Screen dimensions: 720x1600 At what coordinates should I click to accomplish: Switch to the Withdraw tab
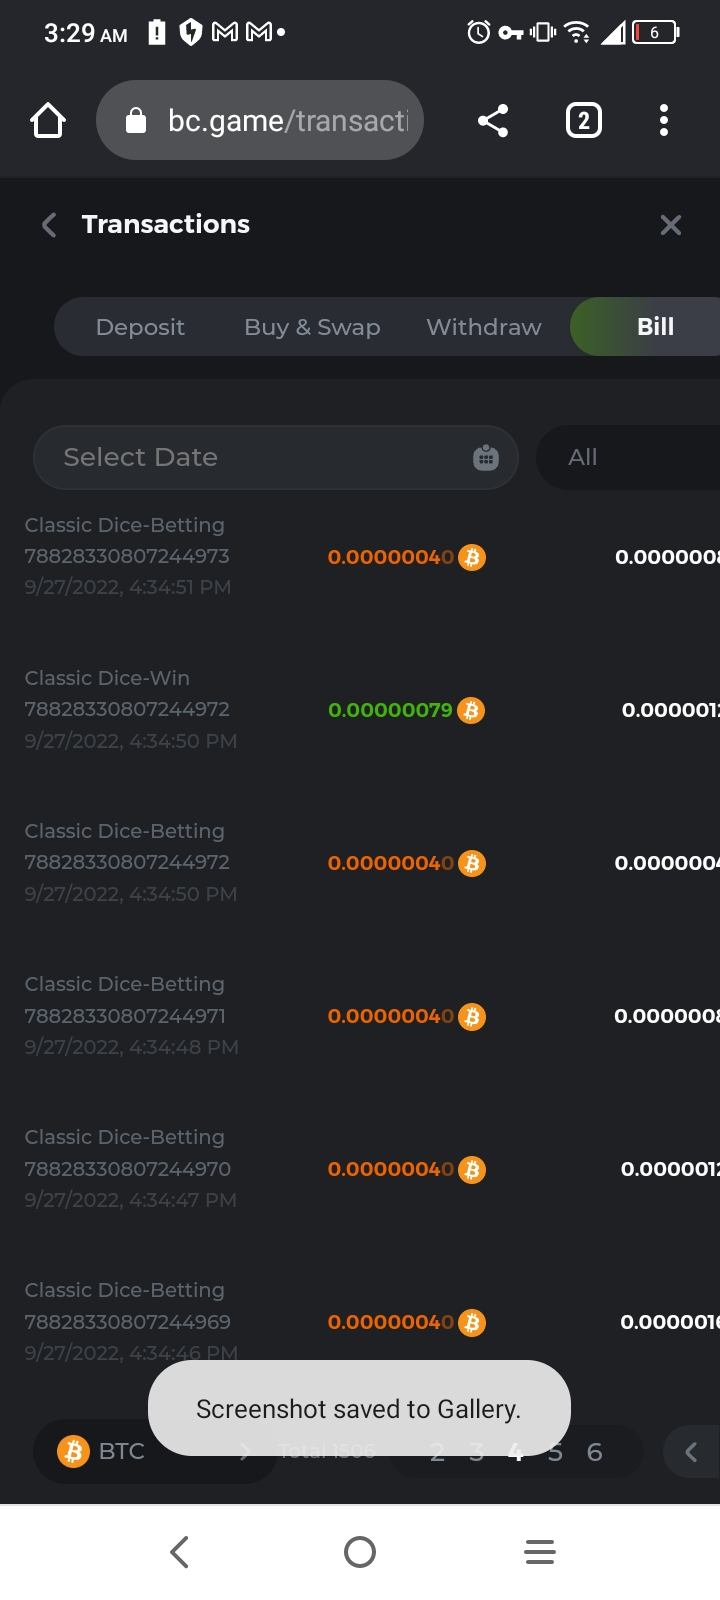(484, 327)
